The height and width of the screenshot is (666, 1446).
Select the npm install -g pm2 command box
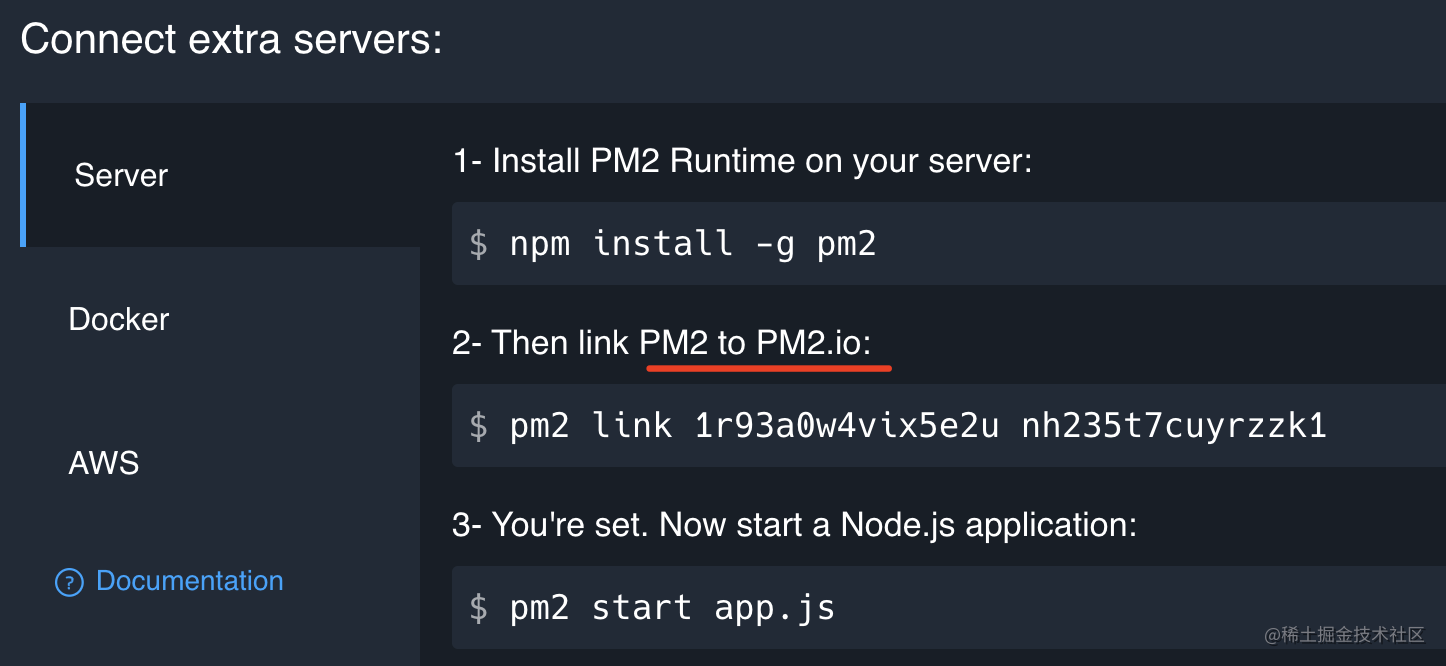(x=900, y=243)
